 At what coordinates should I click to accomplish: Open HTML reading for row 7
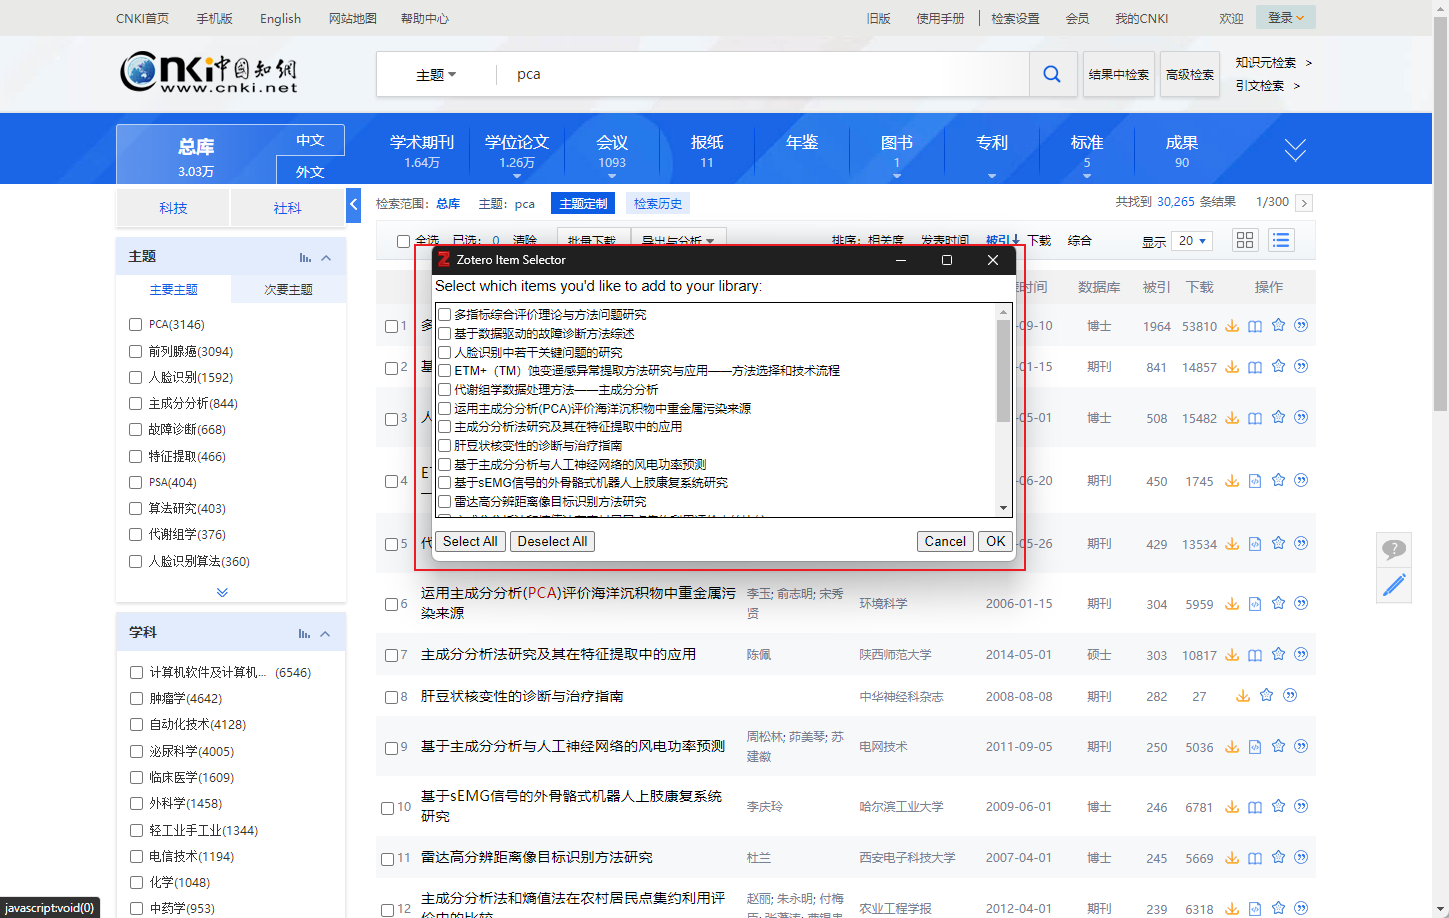click(1255, 655)
